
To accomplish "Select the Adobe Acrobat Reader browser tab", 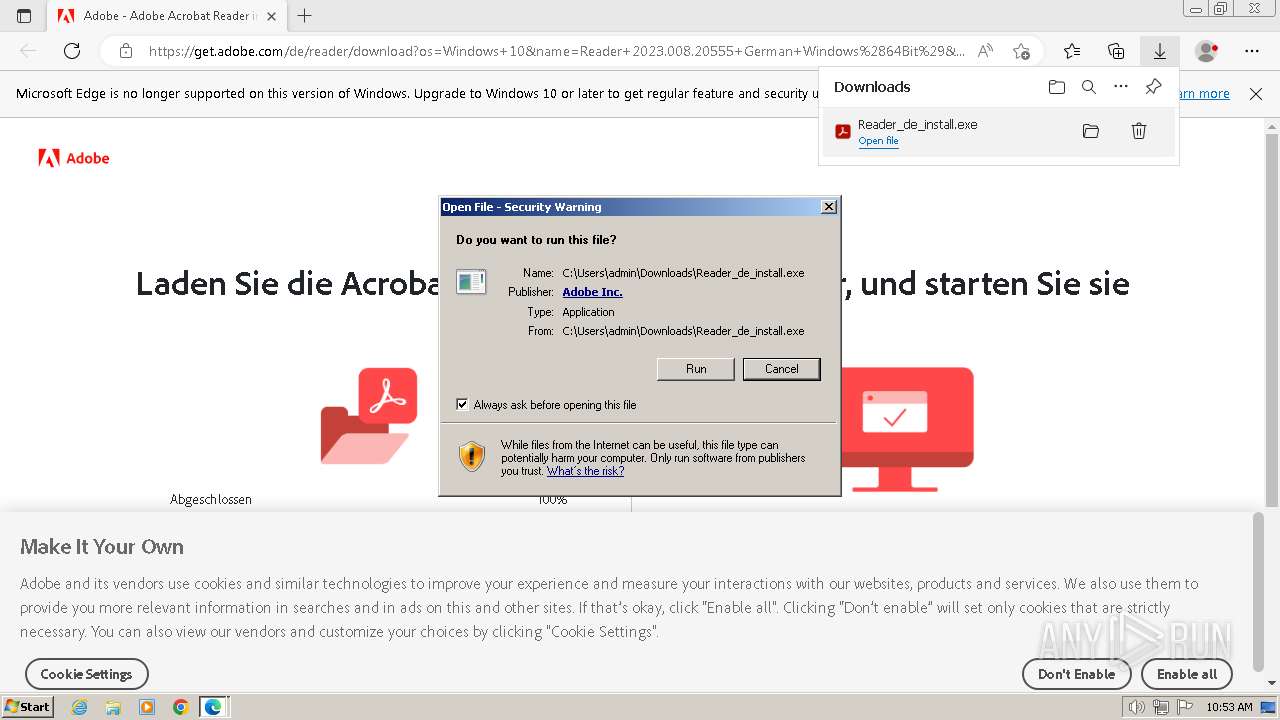I will click(166, 16).
